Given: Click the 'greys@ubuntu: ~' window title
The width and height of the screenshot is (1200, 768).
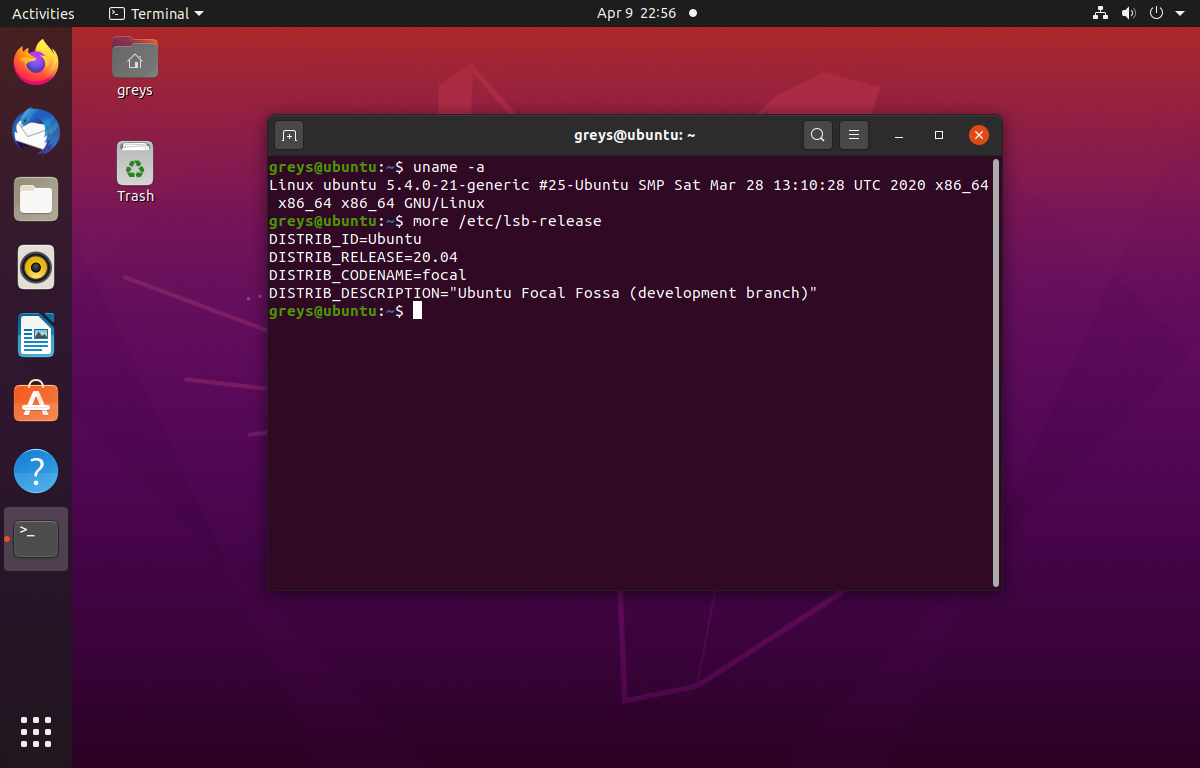Looking at the screenshot, I should (x=634, y=135).
